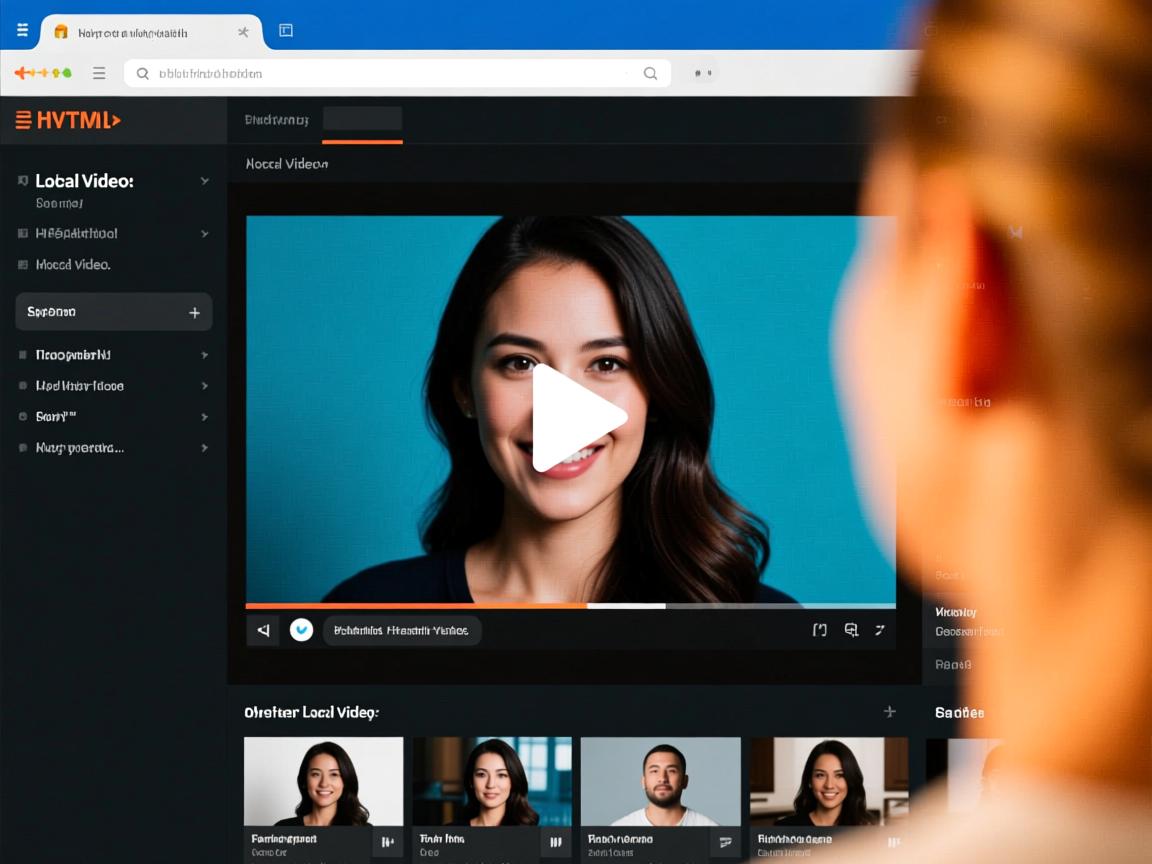Click the bracket fullscreen icon in player controls
1152x864 pixels.
[x=819, y=630]
